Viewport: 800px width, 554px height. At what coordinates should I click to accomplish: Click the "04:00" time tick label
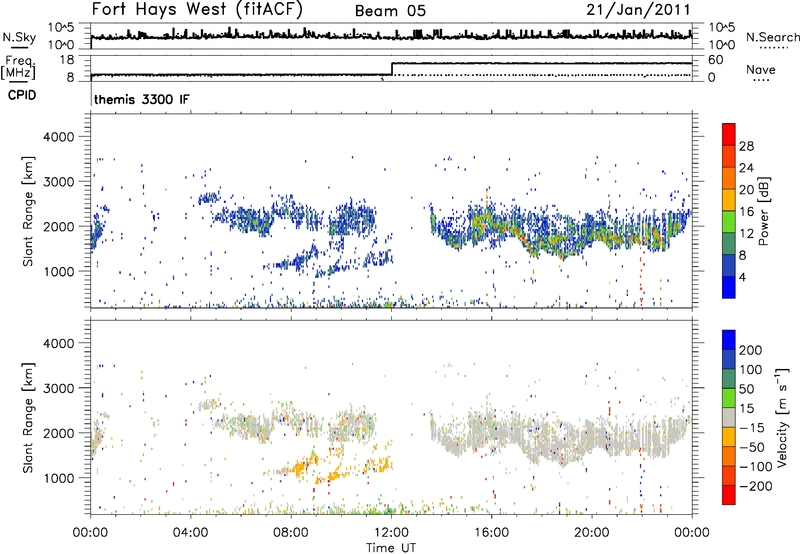point(190,533)
